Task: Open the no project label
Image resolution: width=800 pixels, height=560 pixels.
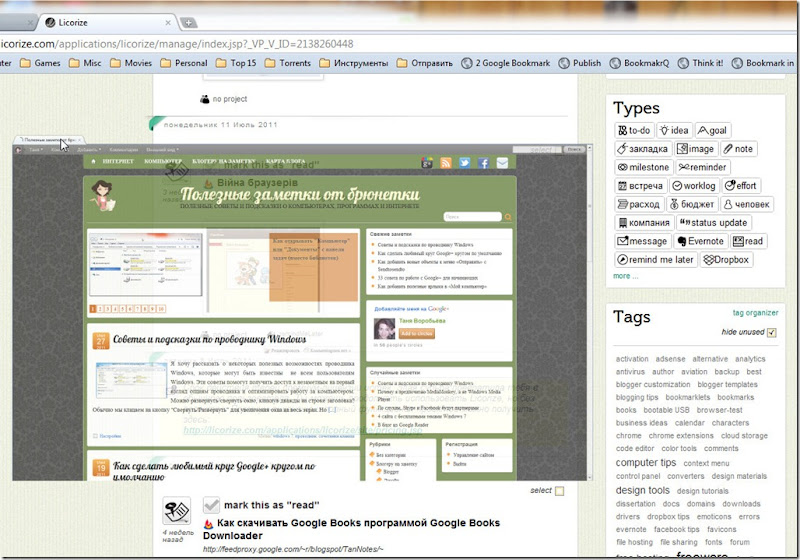Action: (230, 99)
